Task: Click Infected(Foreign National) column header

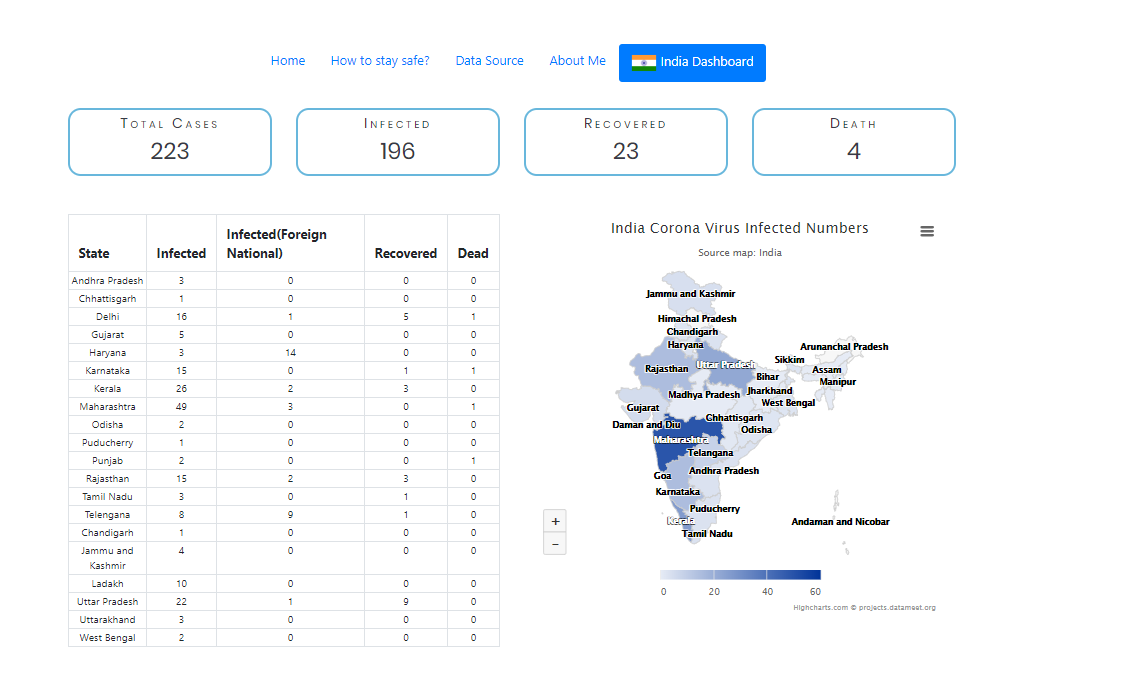Action: coord(290,243)
